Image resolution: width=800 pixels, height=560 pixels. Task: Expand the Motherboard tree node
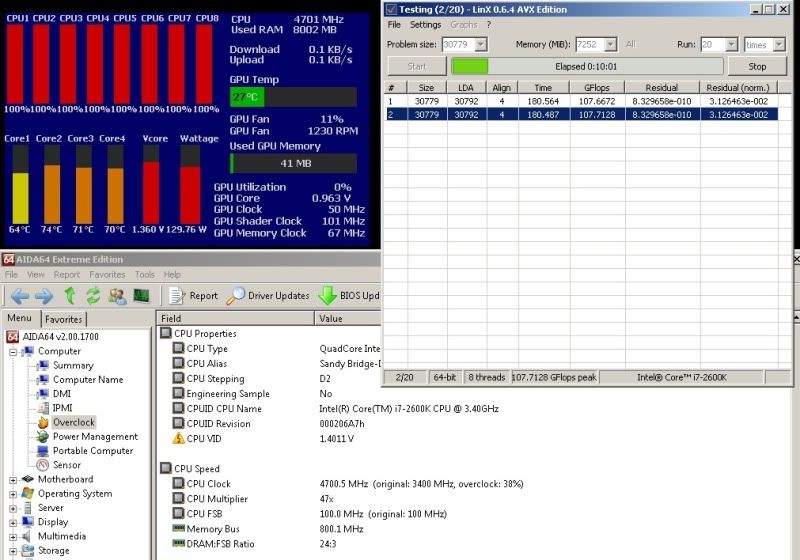tap(13, 480)
